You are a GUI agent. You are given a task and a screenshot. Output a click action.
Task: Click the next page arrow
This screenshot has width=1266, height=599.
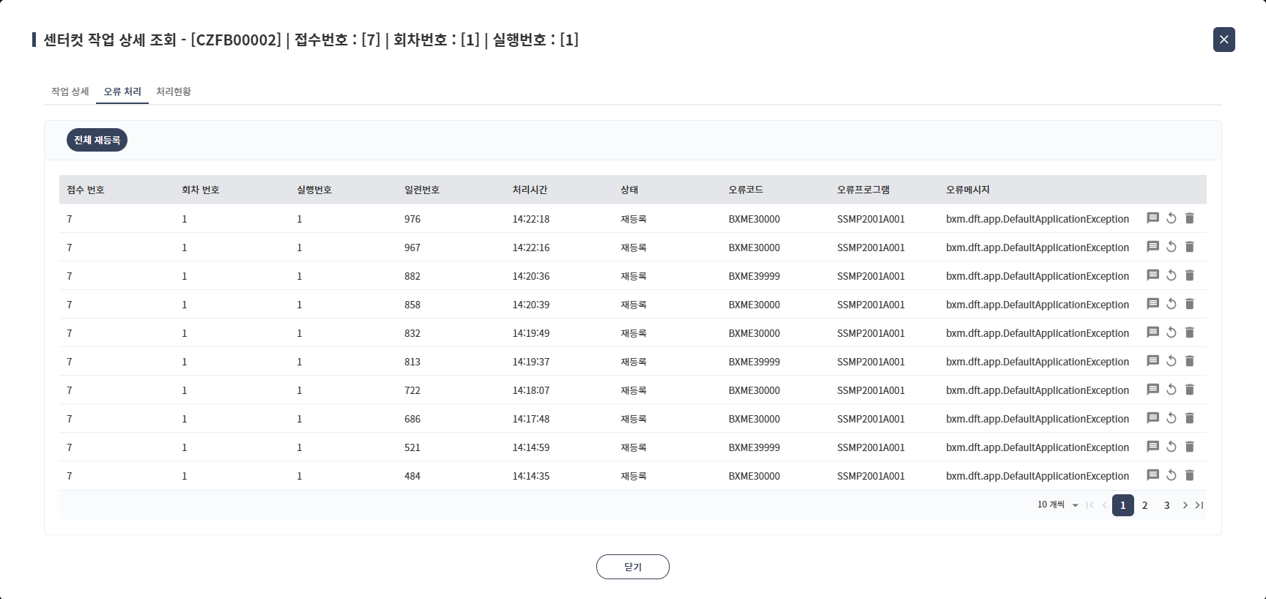pos(1184,505)
